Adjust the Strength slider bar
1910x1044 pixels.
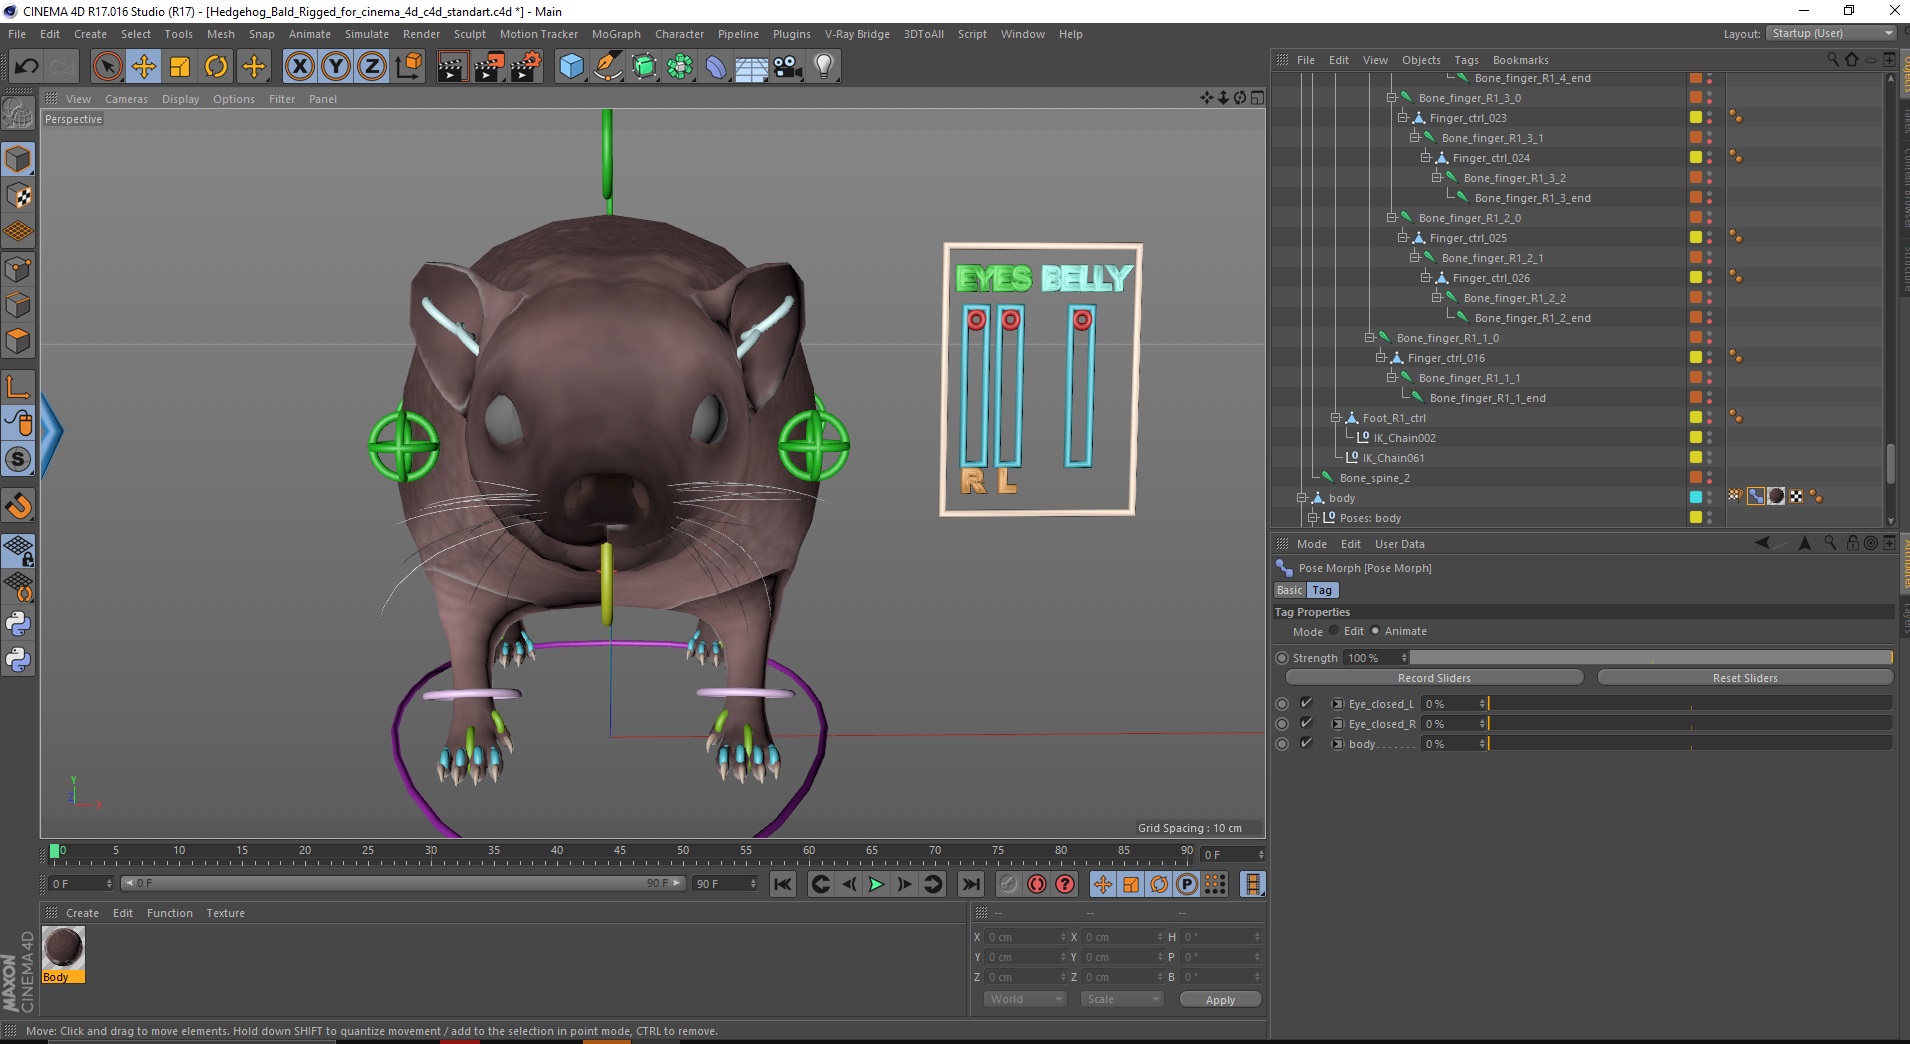click(1650, 658)
